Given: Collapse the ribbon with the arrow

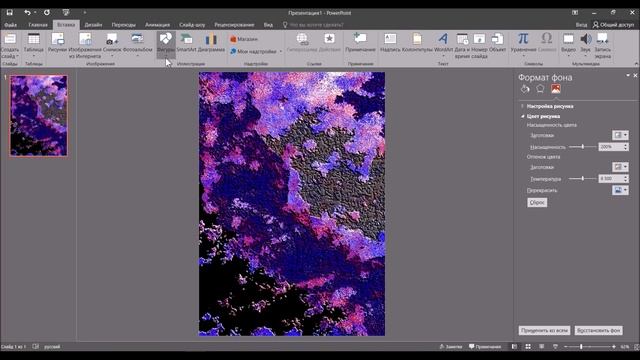Looking at the screenshot, I should point(636,64).
